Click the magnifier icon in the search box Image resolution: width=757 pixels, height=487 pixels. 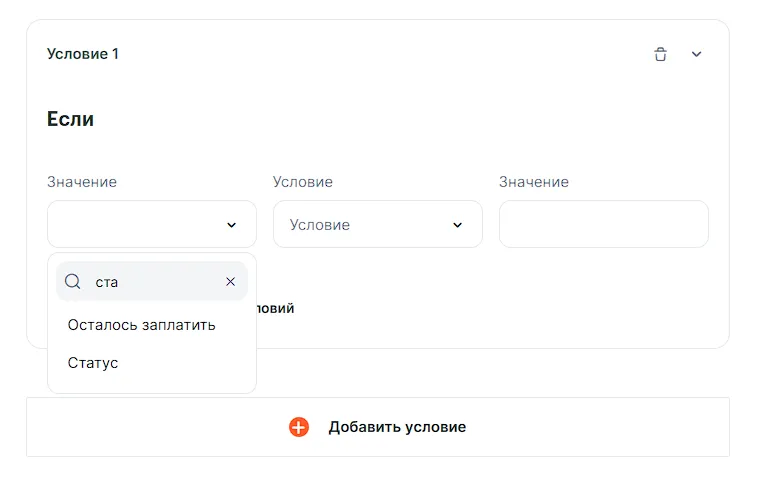point(73,282)
